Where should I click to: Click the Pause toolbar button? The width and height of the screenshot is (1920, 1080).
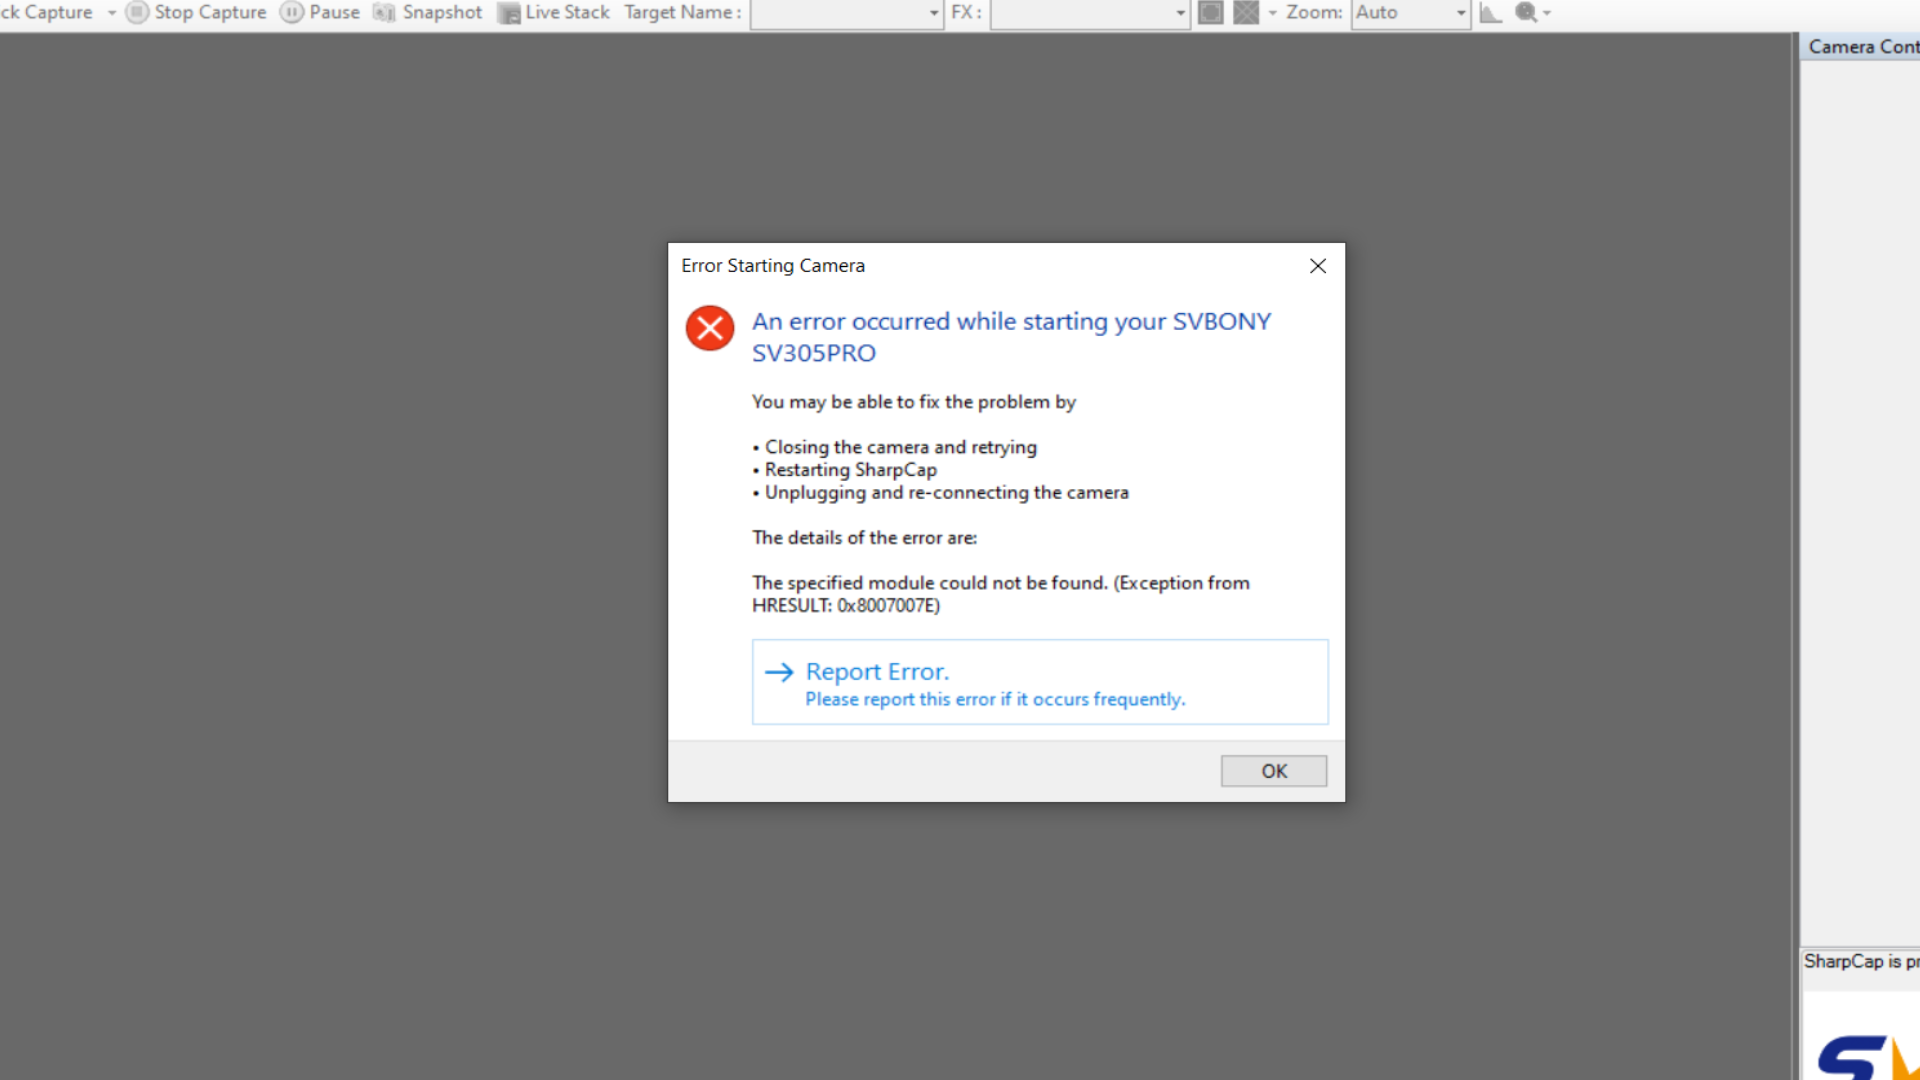click(x=320, y=12)
